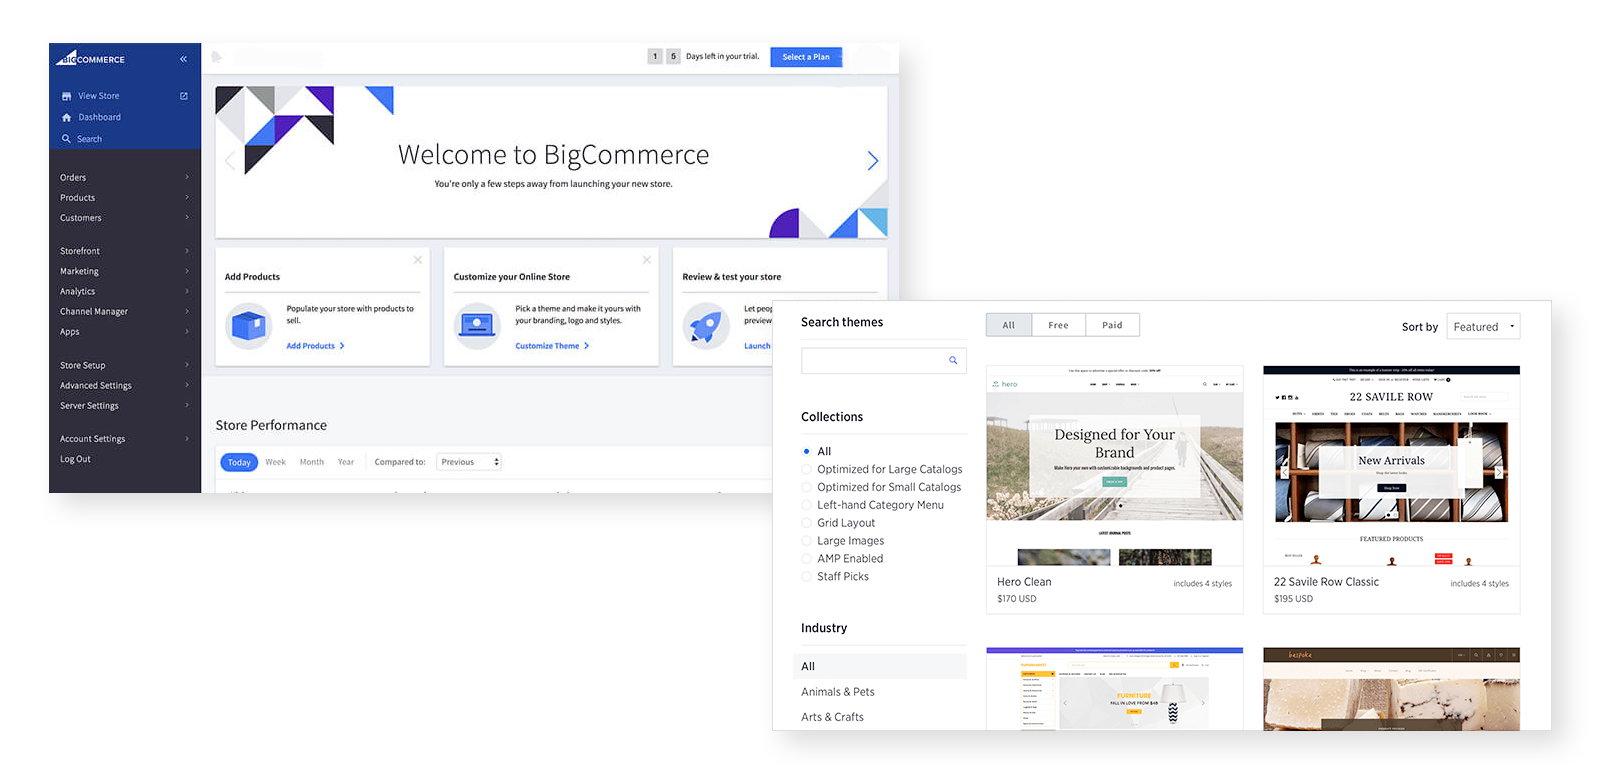Image resolution: width=1602 pixels, height=781 pixels.
Task: Switch theme filter to All tab
Action: point(1009,325)
